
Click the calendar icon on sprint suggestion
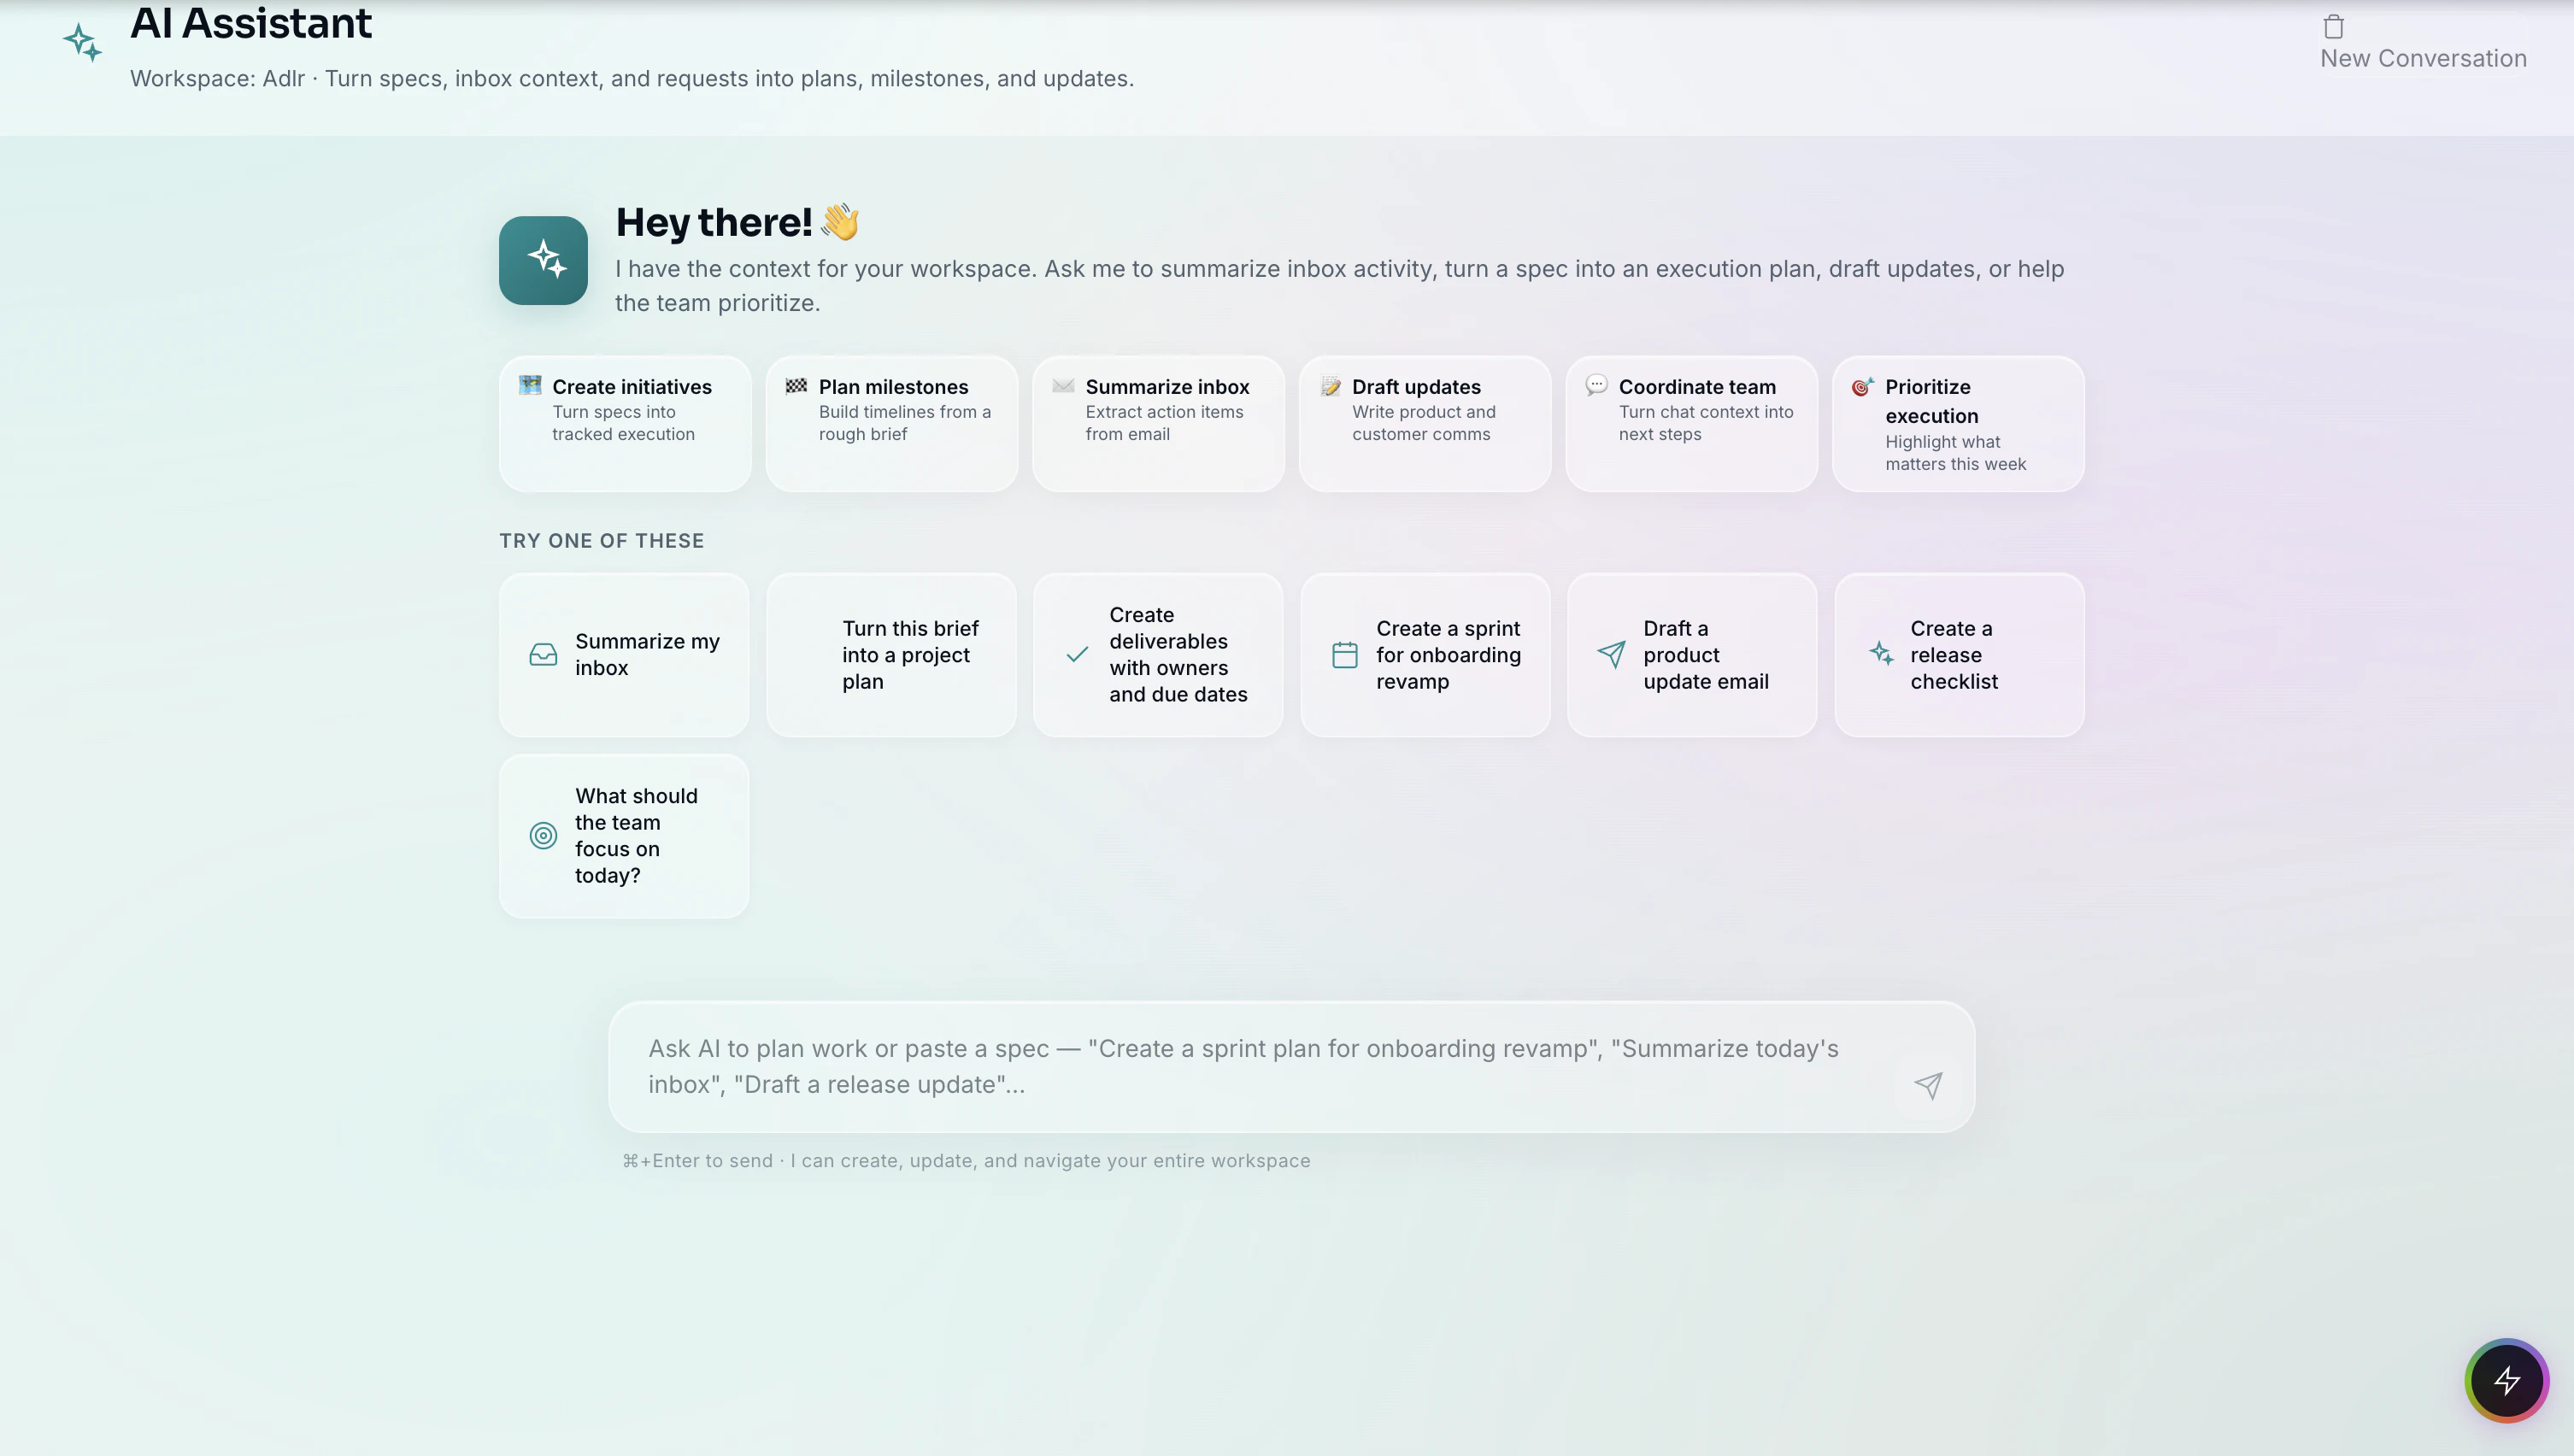tap(1345, 655)
